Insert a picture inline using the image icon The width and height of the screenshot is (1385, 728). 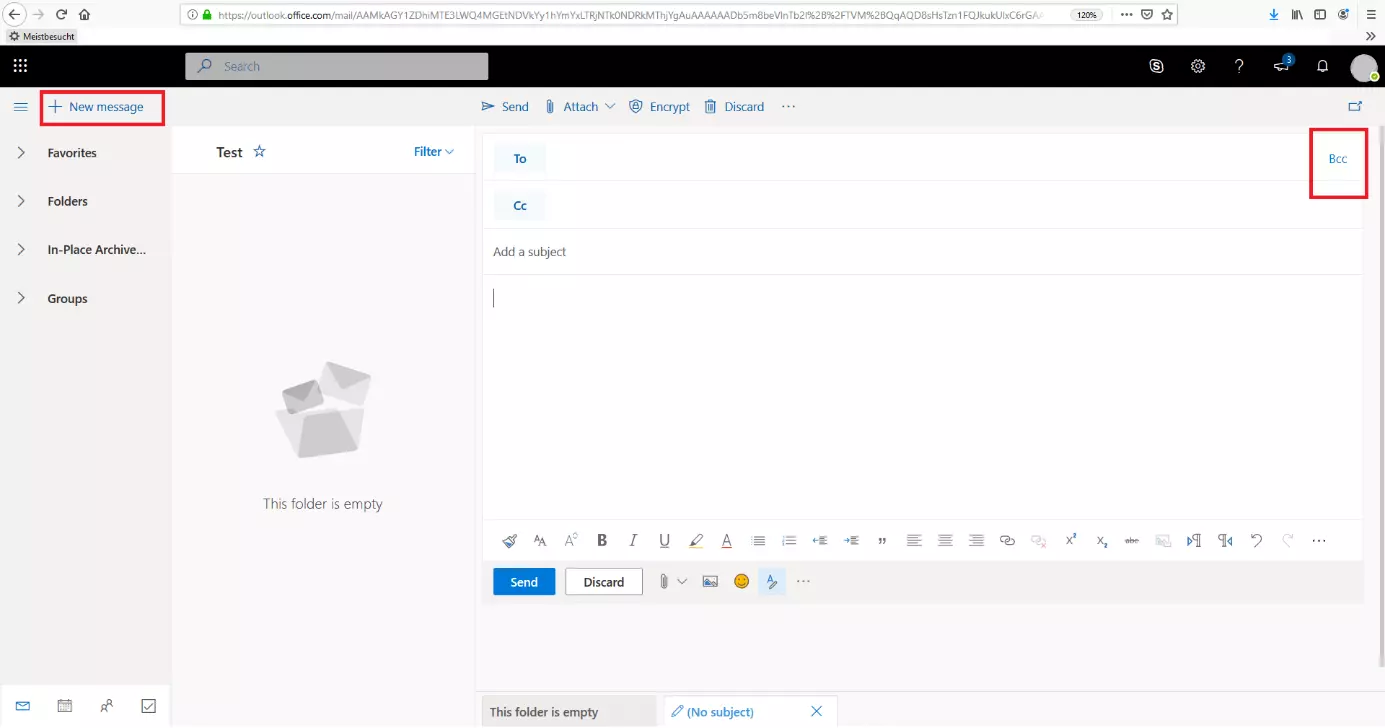[x=710, y=581]
